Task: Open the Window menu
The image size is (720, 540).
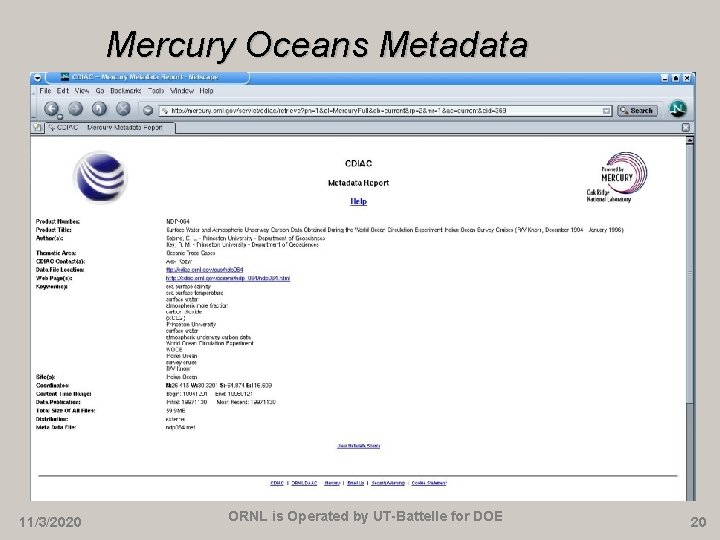Action: click(182, 91)
